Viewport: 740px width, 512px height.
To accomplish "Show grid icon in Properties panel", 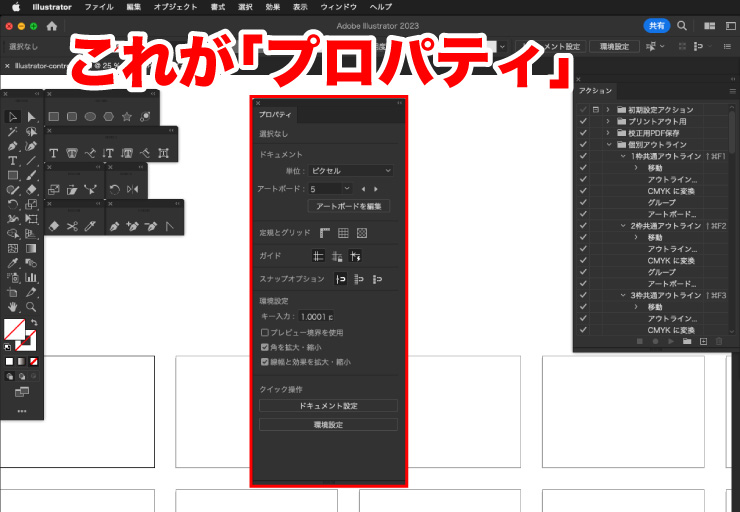I will click(343, 233).
